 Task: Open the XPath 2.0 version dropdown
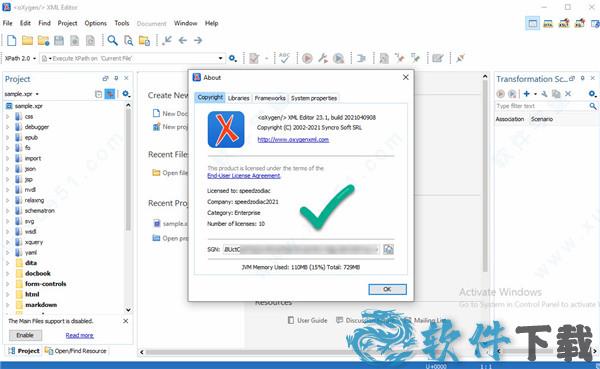tap(21, 59)
